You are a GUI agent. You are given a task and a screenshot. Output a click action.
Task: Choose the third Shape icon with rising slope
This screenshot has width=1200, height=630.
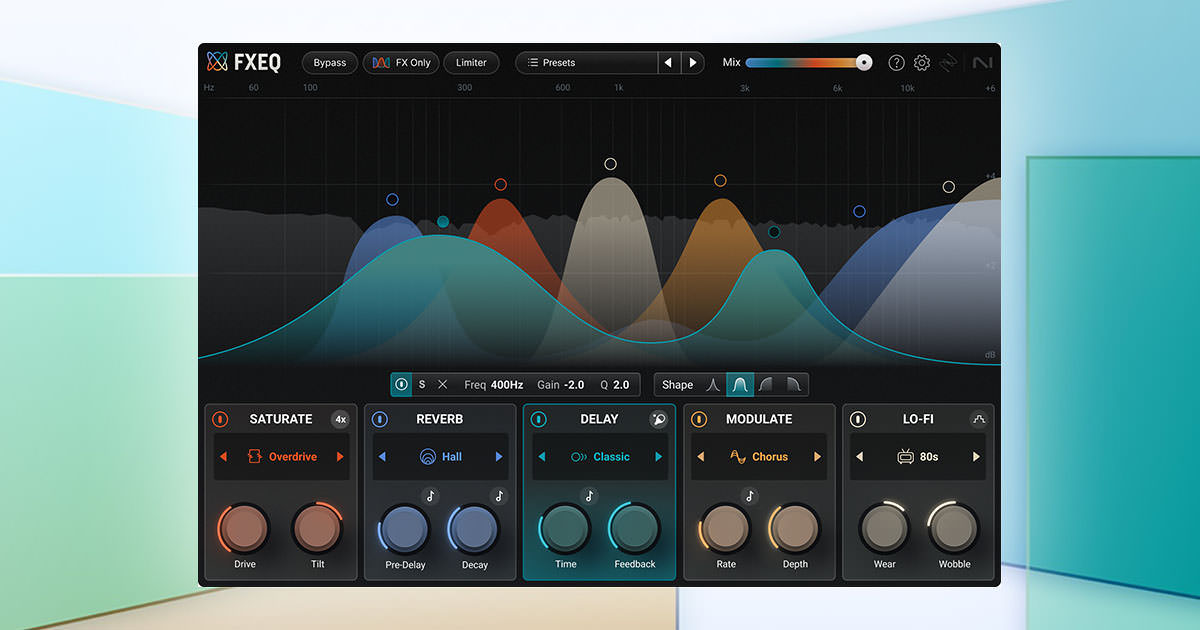(x=766, y=385)
